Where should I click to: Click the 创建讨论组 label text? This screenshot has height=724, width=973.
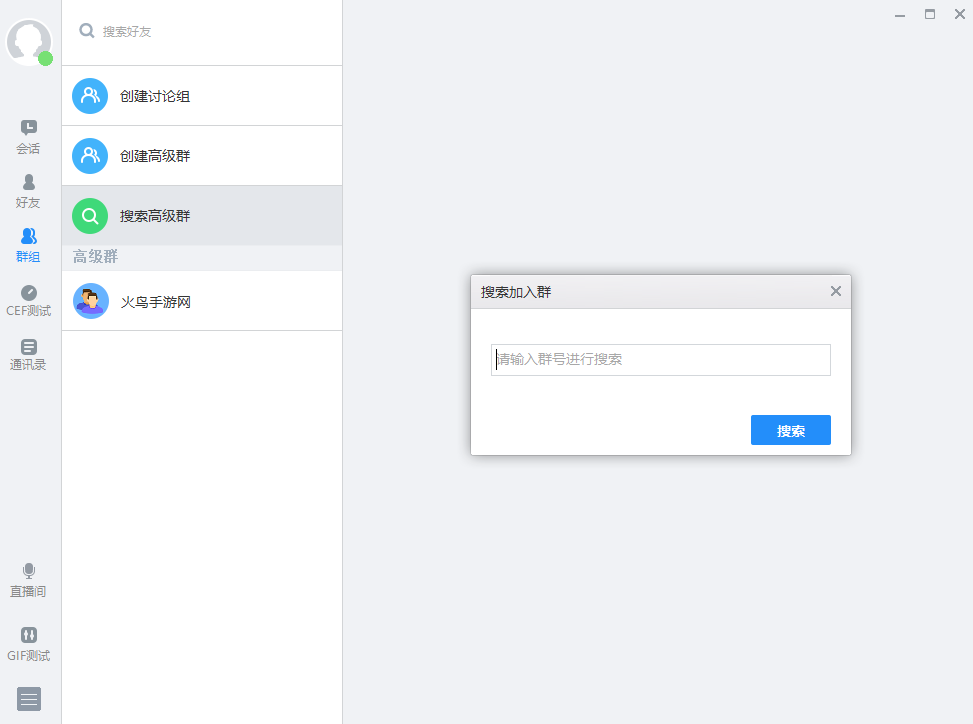point(155,96)
